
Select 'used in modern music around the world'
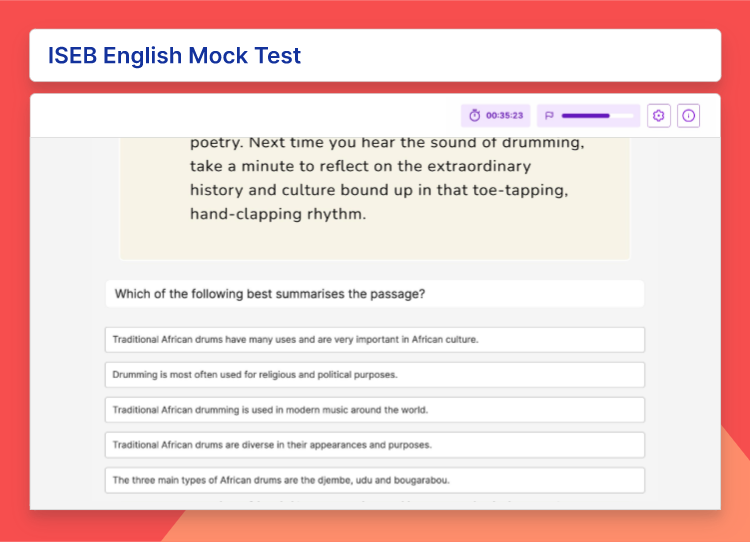[x=375, y=410]
